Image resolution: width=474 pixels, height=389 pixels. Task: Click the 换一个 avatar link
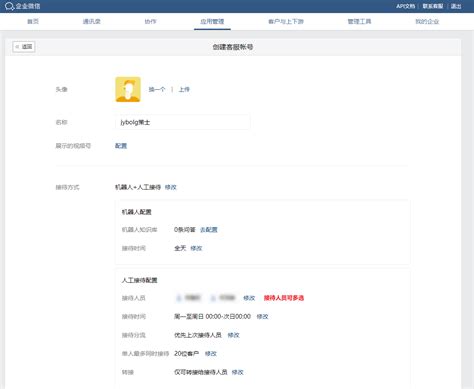point(157,89)
